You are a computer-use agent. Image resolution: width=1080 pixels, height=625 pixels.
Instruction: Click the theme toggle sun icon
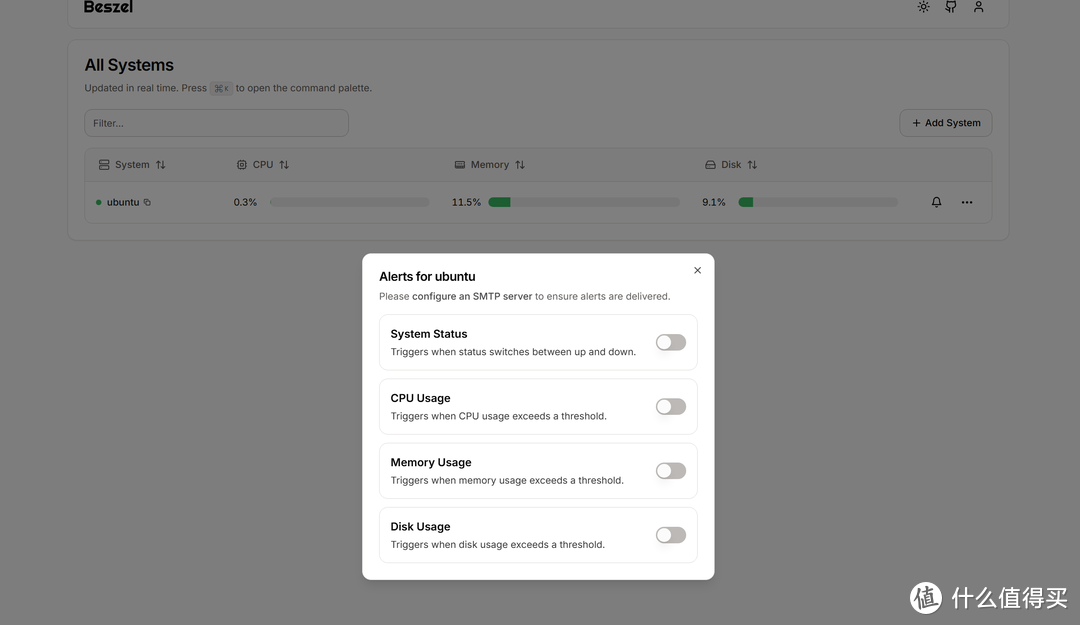click(x=923, y=7)
